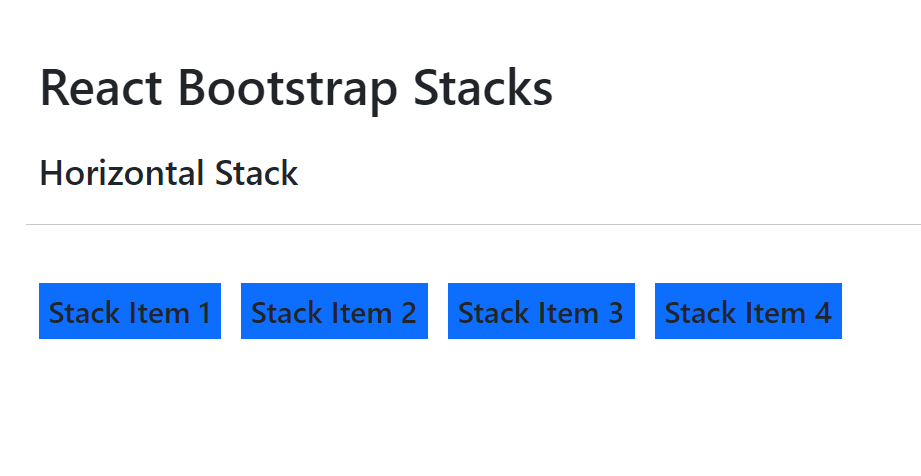Select the Stack Item 2 box
The image size is (921, 476).
(334, 311)
